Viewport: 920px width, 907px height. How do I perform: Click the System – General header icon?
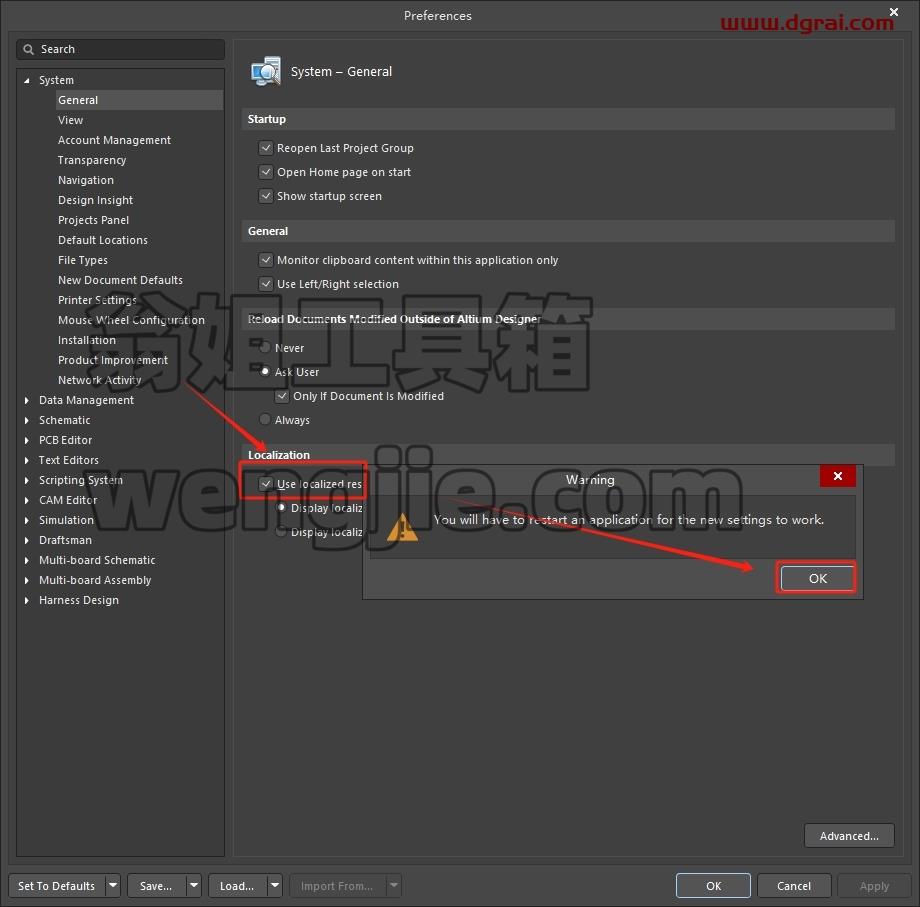(266, 72)
